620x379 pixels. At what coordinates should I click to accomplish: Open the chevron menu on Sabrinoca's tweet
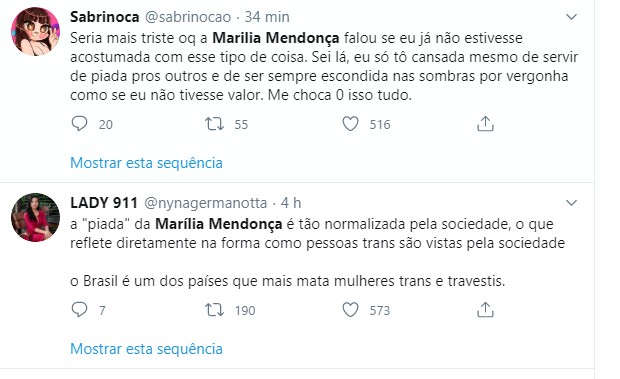(x=571, y=17)
